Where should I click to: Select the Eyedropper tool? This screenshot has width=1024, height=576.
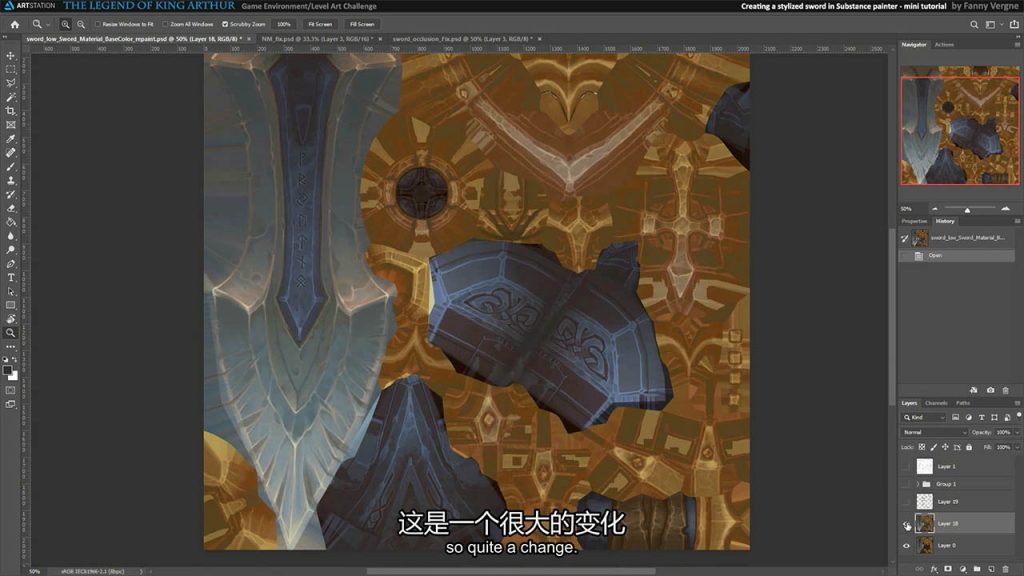(x=10, y=138)
